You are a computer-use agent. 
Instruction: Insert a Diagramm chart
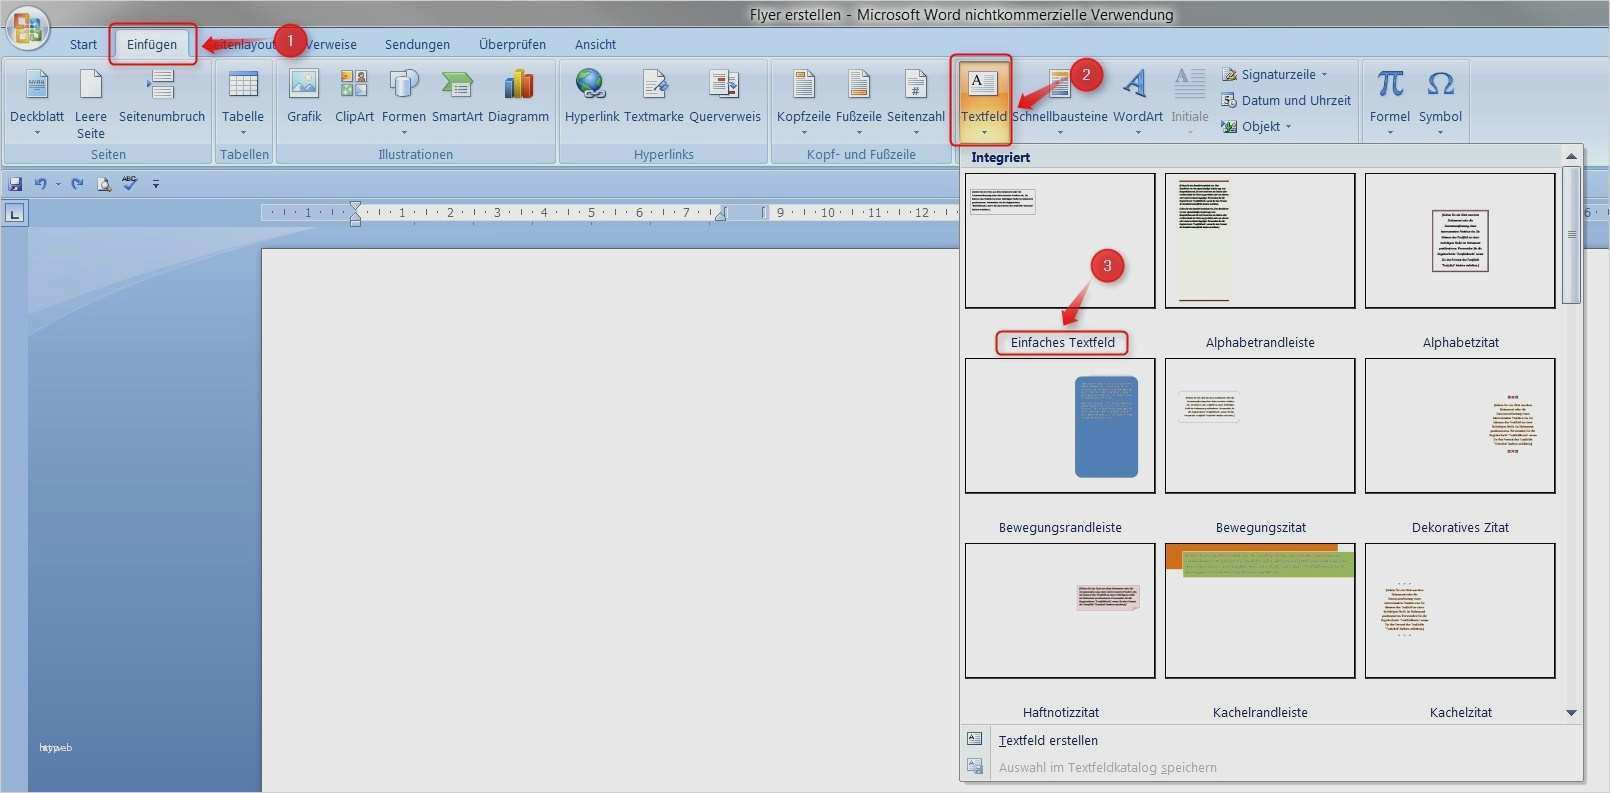[x=518, y=97]
